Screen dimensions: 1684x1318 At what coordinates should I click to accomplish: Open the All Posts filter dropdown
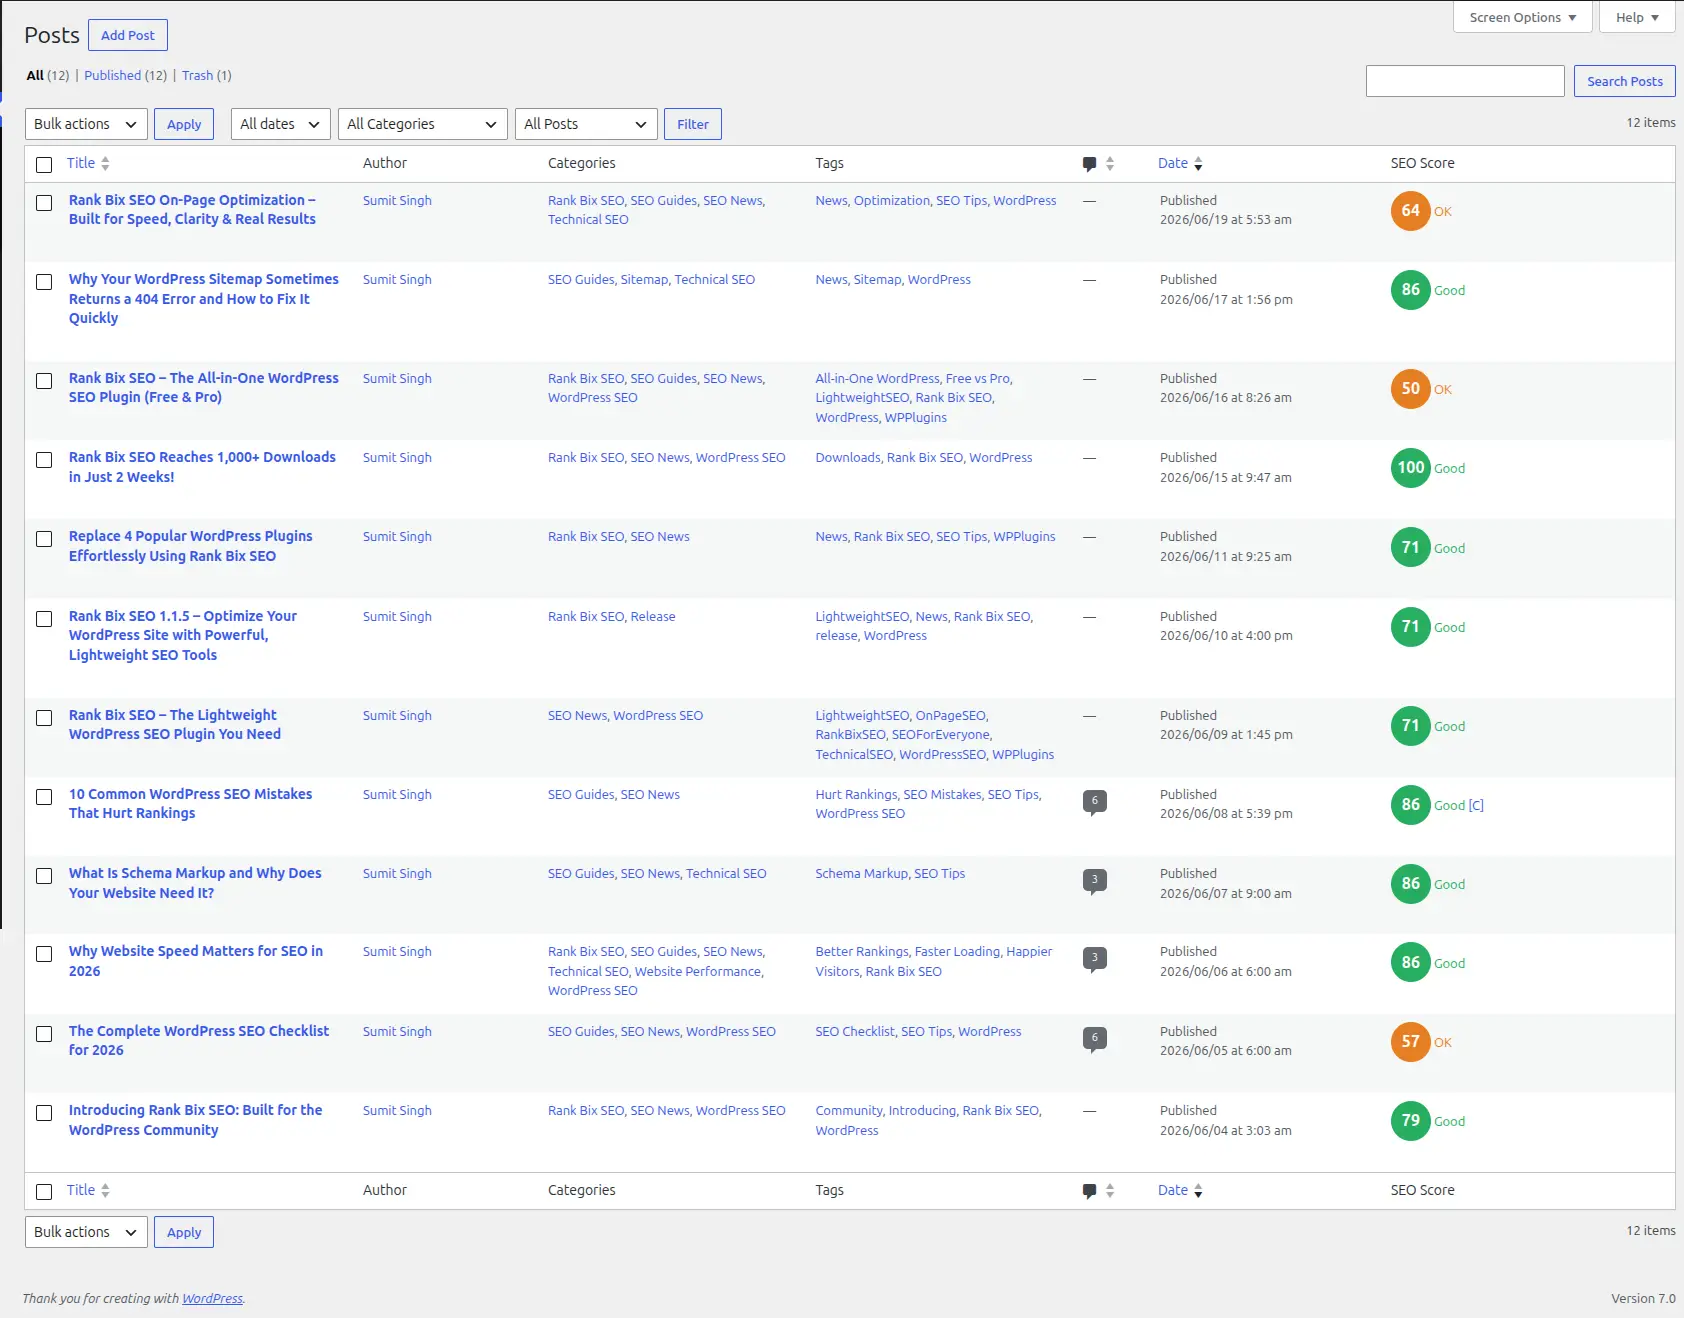(x=586, y=124)
